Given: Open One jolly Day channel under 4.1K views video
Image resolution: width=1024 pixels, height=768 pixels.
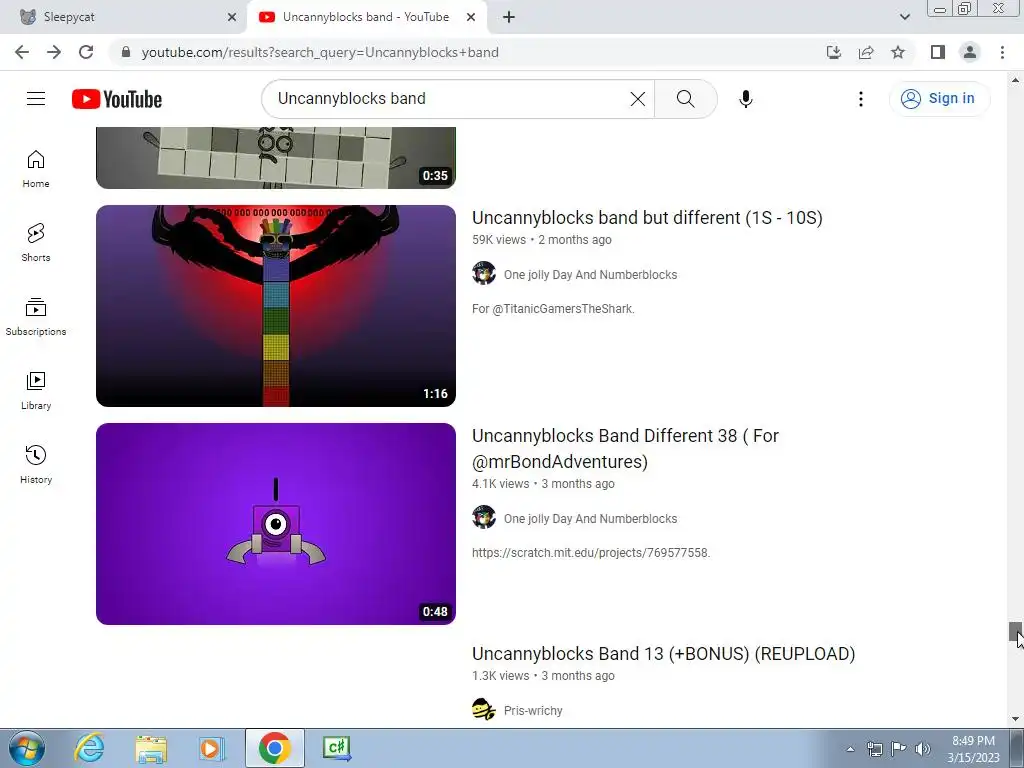Looking at the screenshot, I should pyautogui.click(x=590, y=519).
